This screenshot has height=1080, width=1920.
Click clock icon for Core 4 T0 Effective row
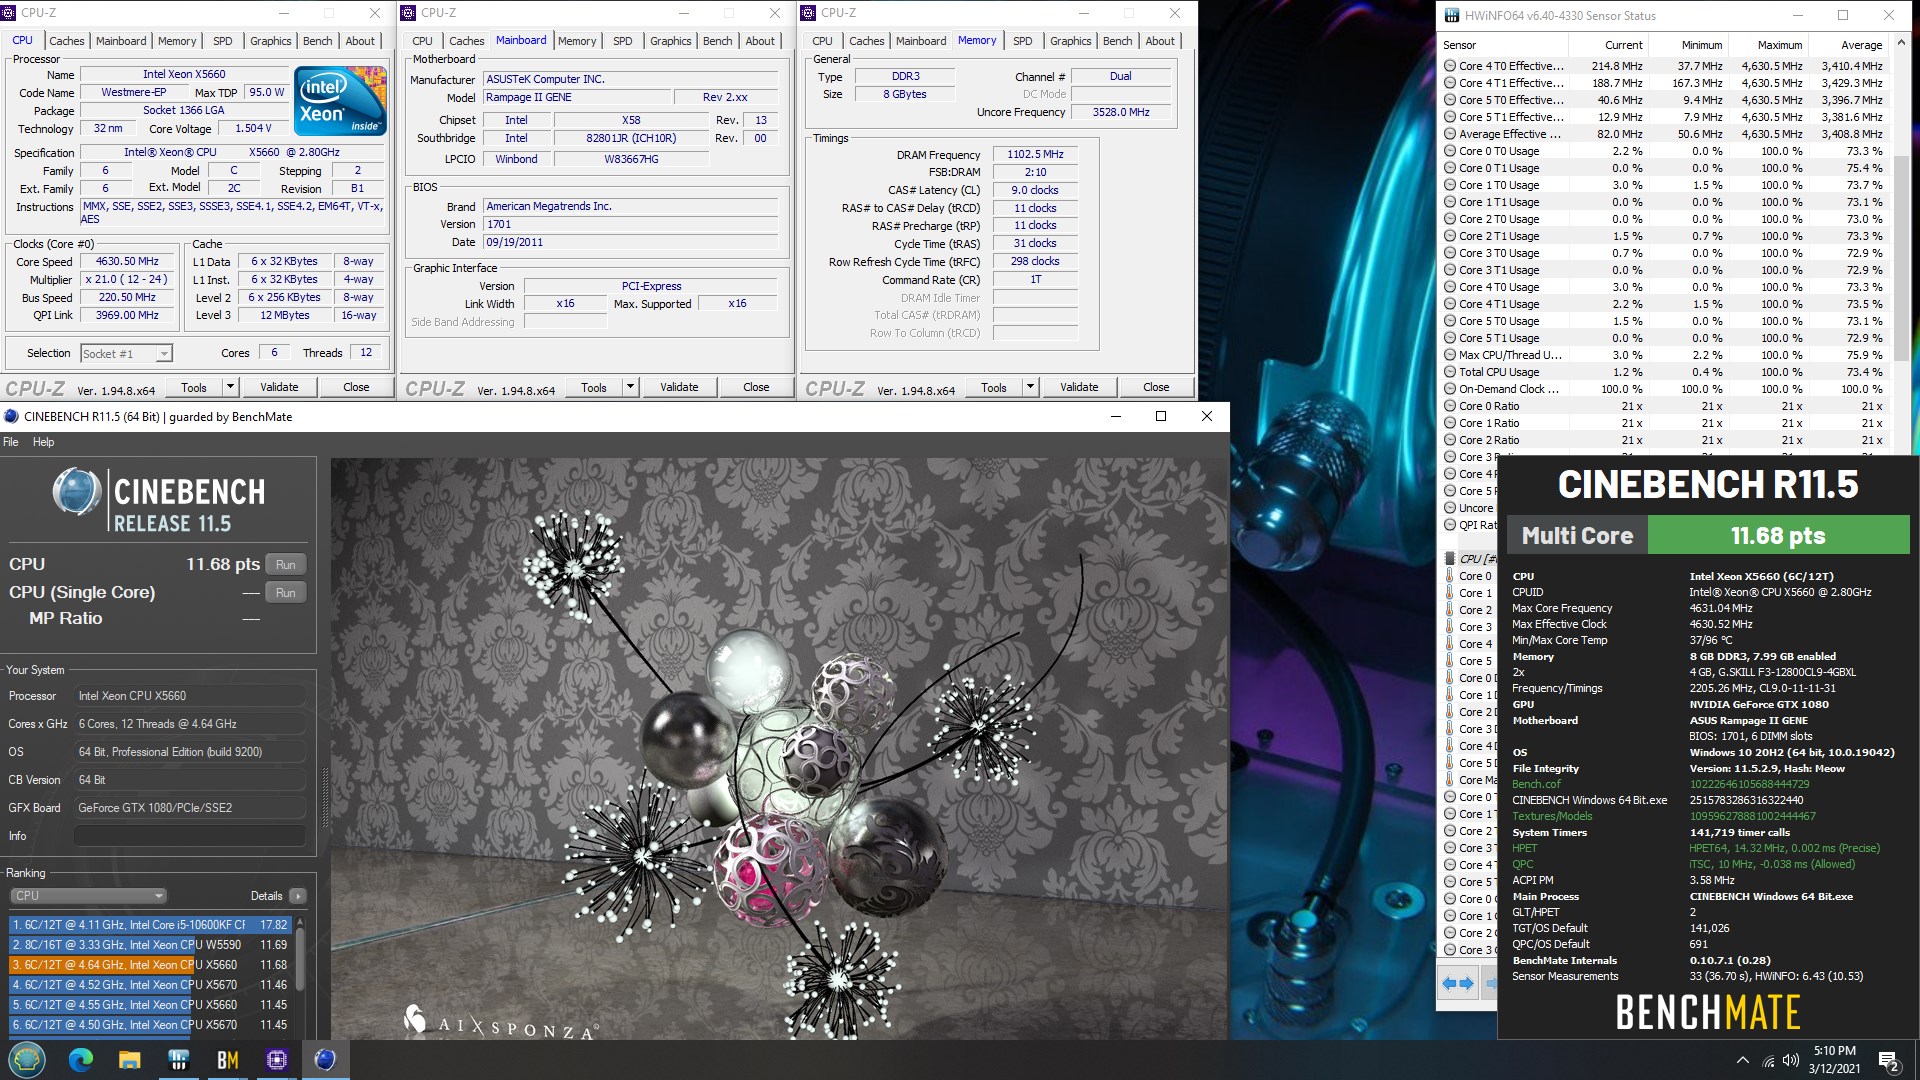click(1450, 66)
